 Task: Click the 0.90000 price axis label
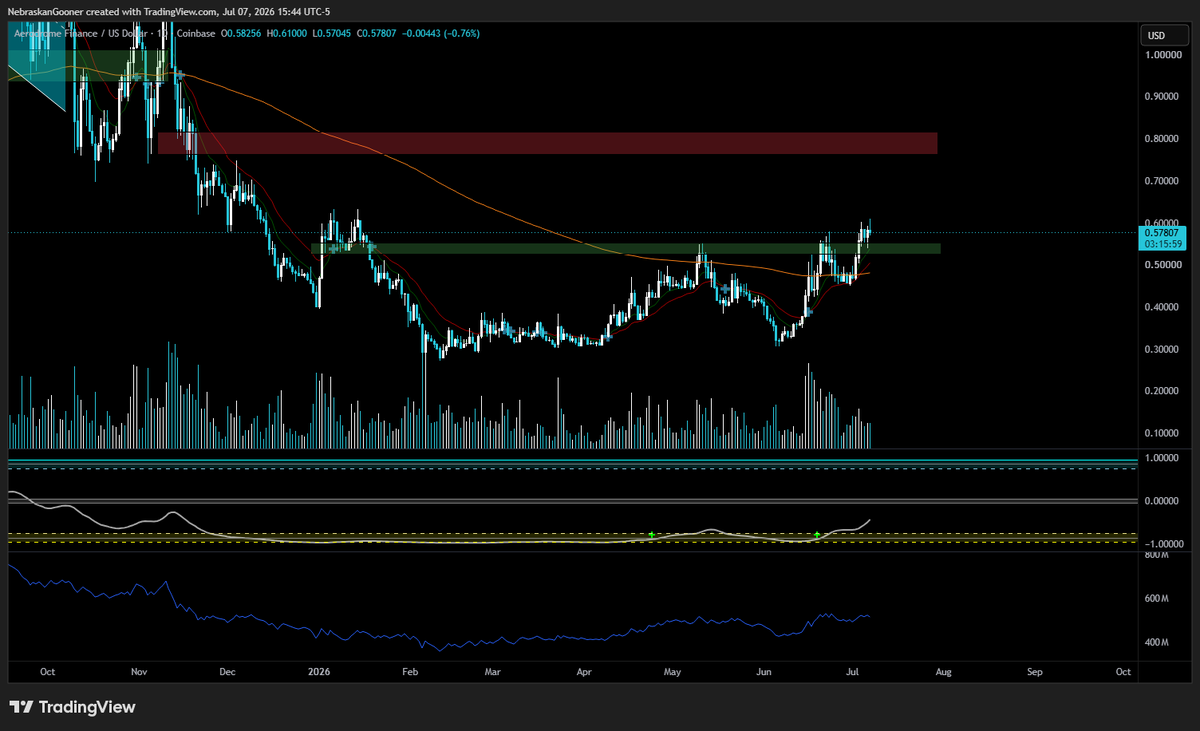[1161, 97]
